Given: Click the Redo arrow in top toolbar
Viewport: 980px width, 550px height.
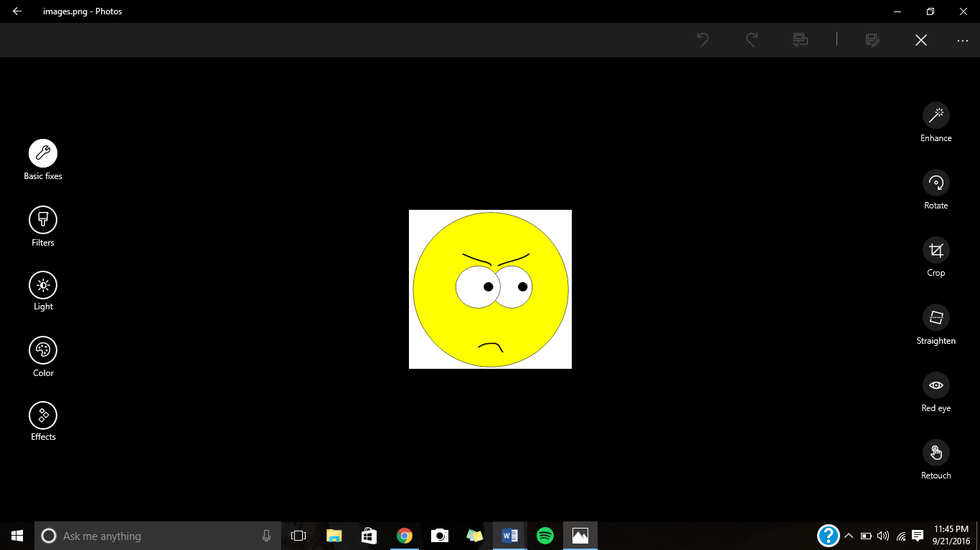Looking at the screenshot, I should 752,40.
